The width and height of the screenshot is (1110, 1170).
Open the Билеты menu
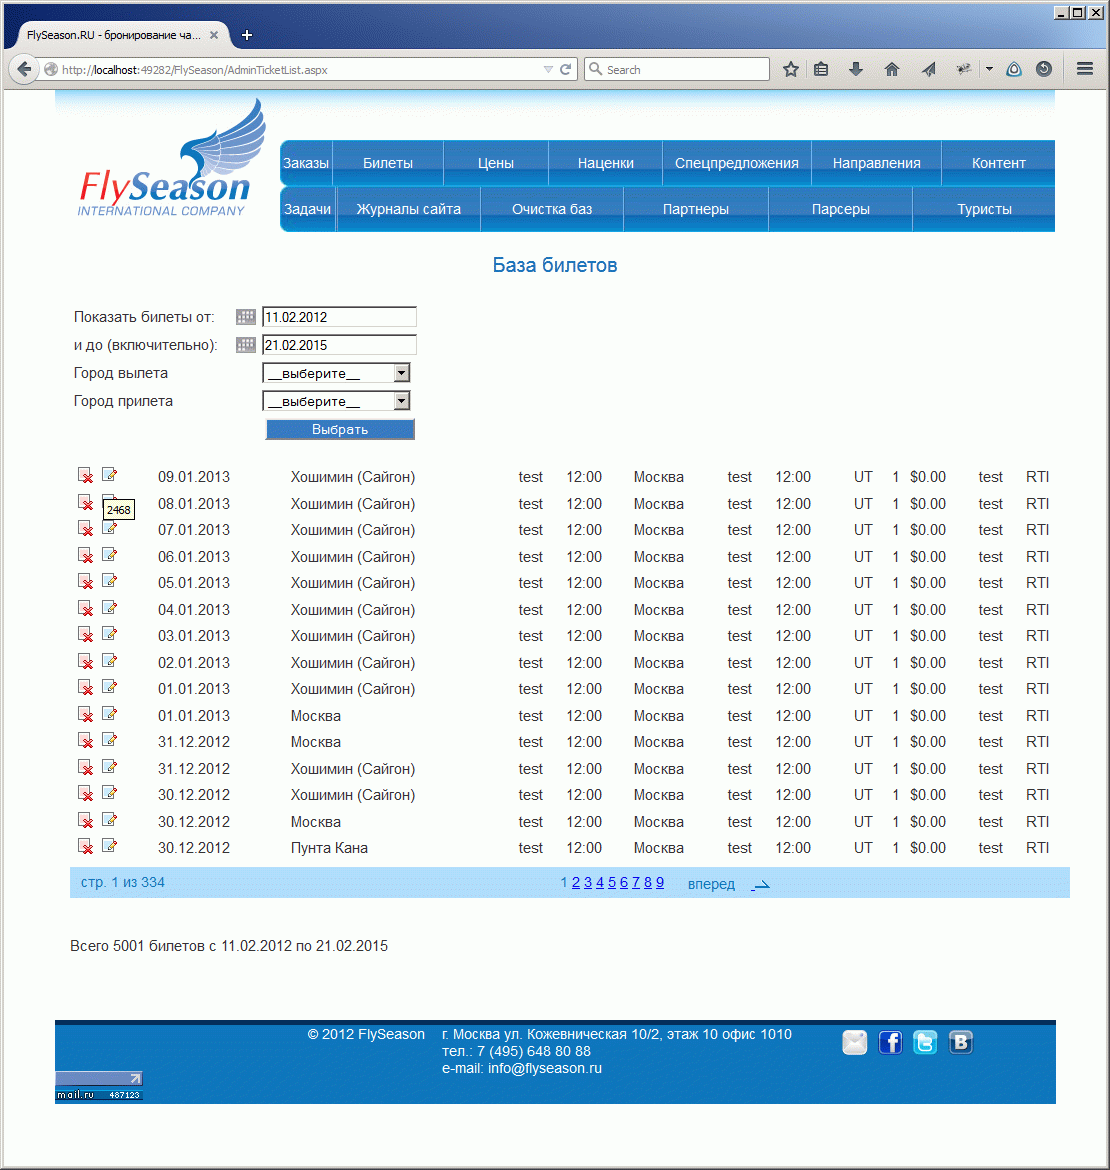pyautogui.click(x=388, y=163)
